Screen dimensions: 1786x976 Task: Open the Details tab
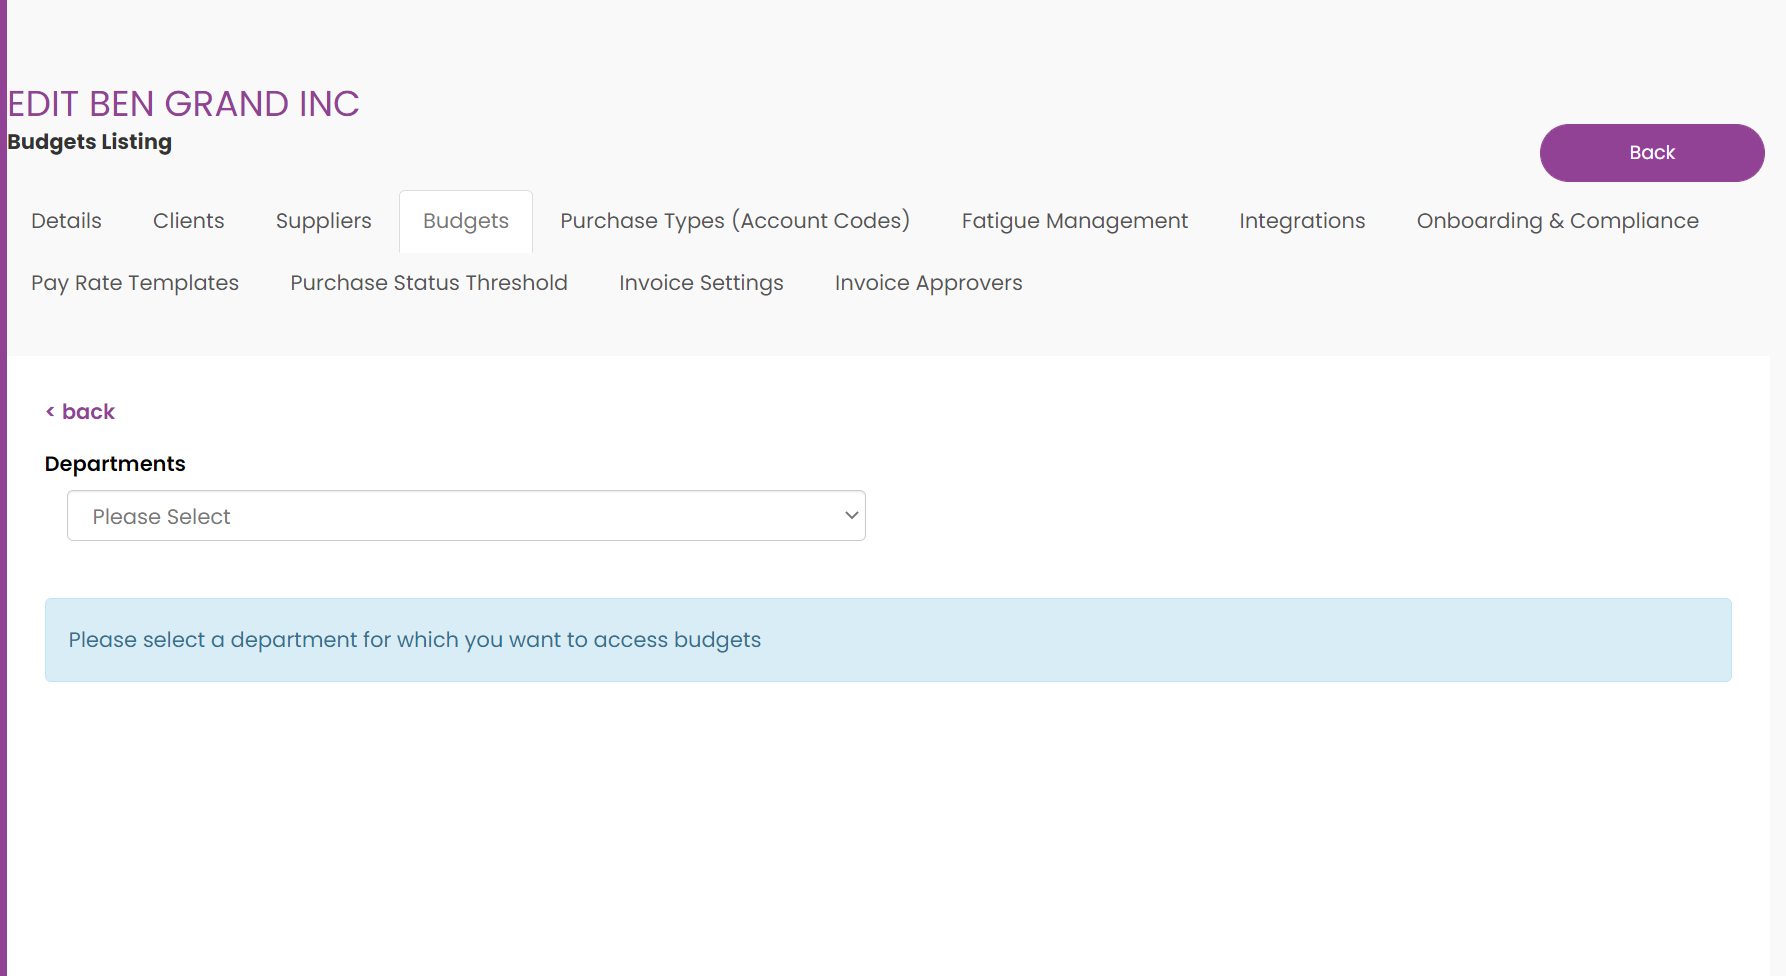pos(66,221)
